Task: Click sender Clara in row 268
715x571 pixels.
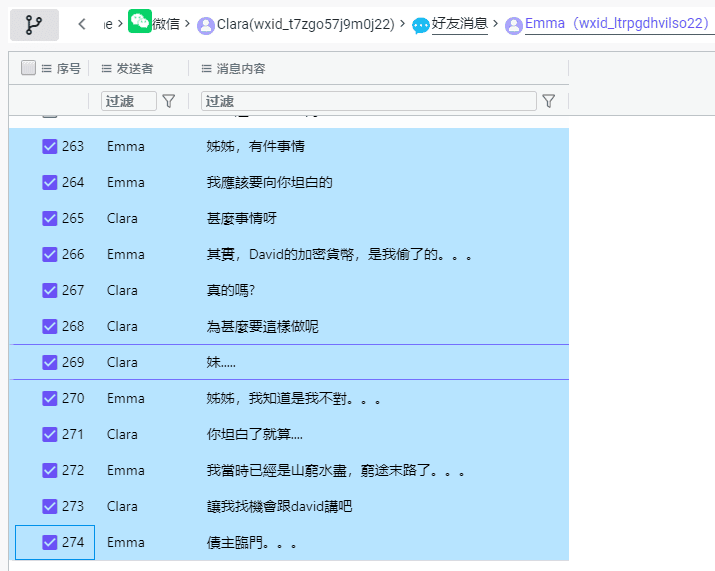Action: 122,327
